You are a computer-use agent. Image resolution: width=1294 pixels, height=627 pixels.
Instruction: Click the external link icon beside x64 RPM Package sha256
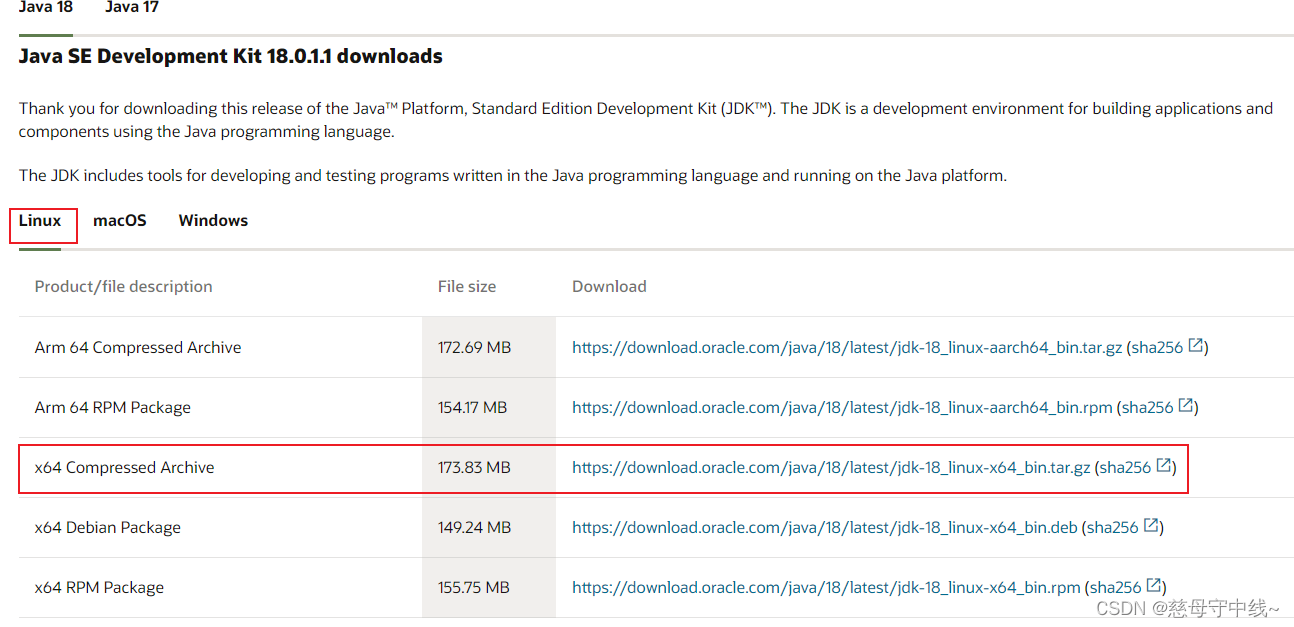(x=1153, y=585)
